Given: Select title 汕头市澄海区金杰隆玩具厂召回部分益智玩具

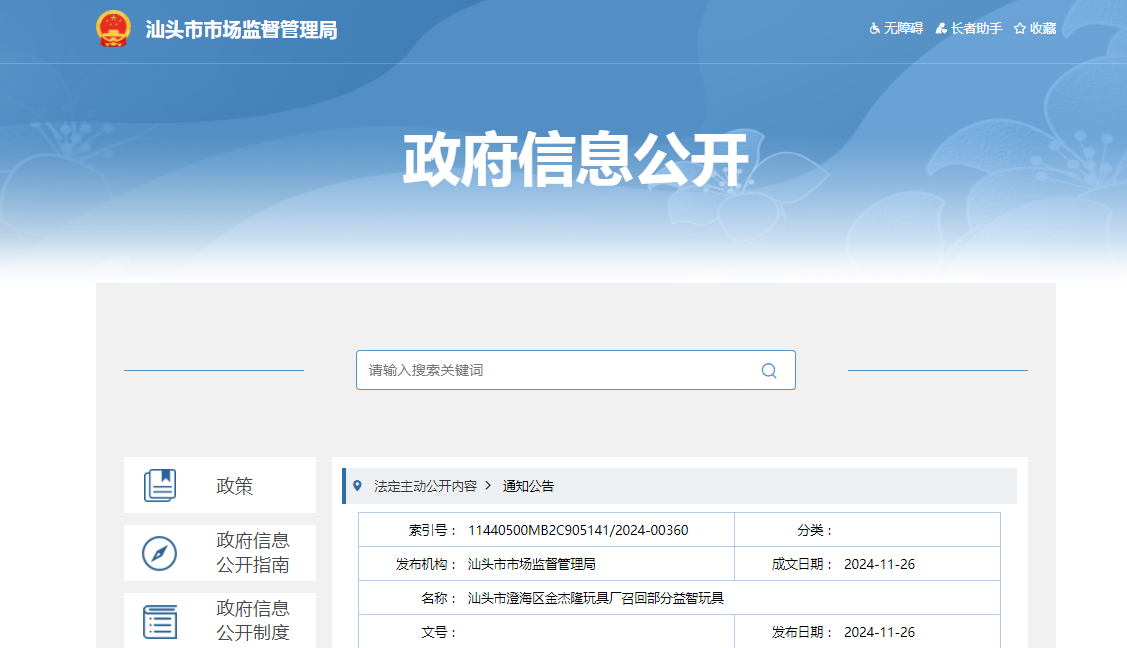Looking at the screenshot, I should tap(596, 598).
